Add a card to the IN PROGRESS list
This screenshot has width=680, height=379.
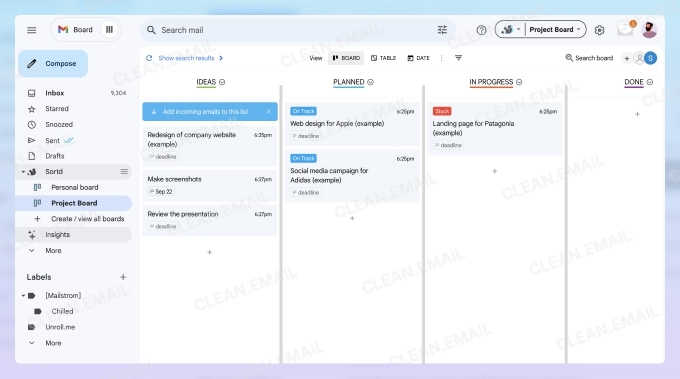[494, 171]
